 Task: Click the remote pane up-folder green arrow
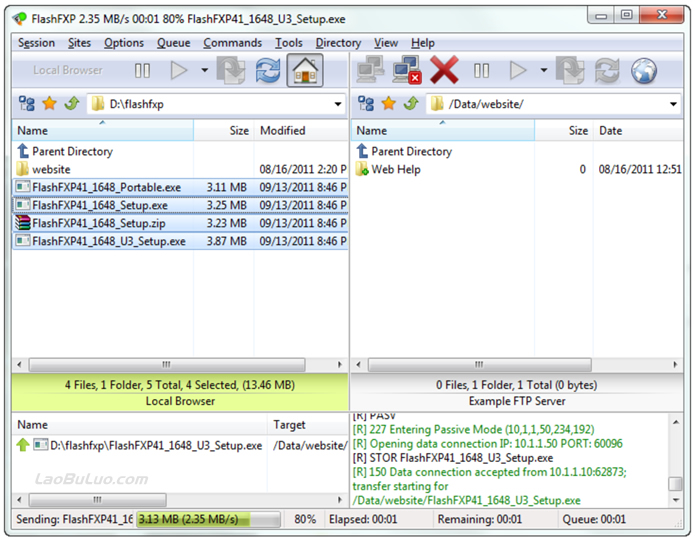click(411, 104)
